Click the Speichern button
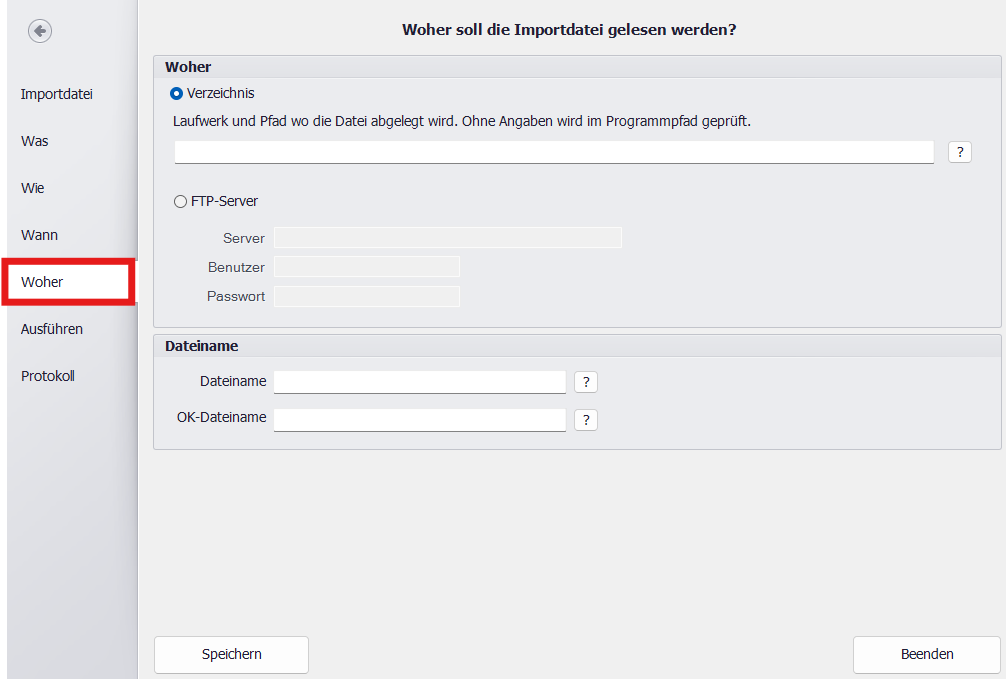 tap(231, 655)
